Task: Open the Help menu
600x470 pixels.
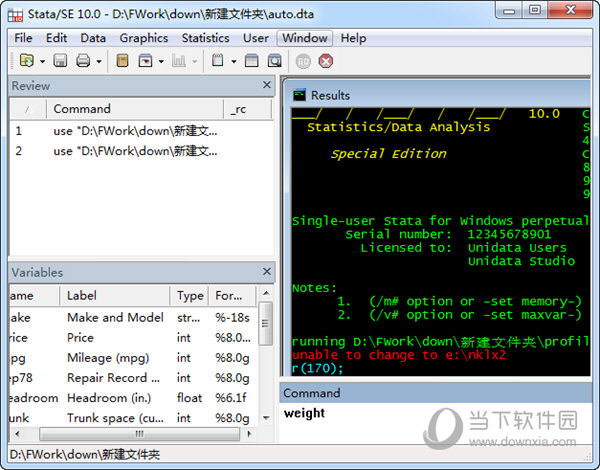Action: coord(353,38)
